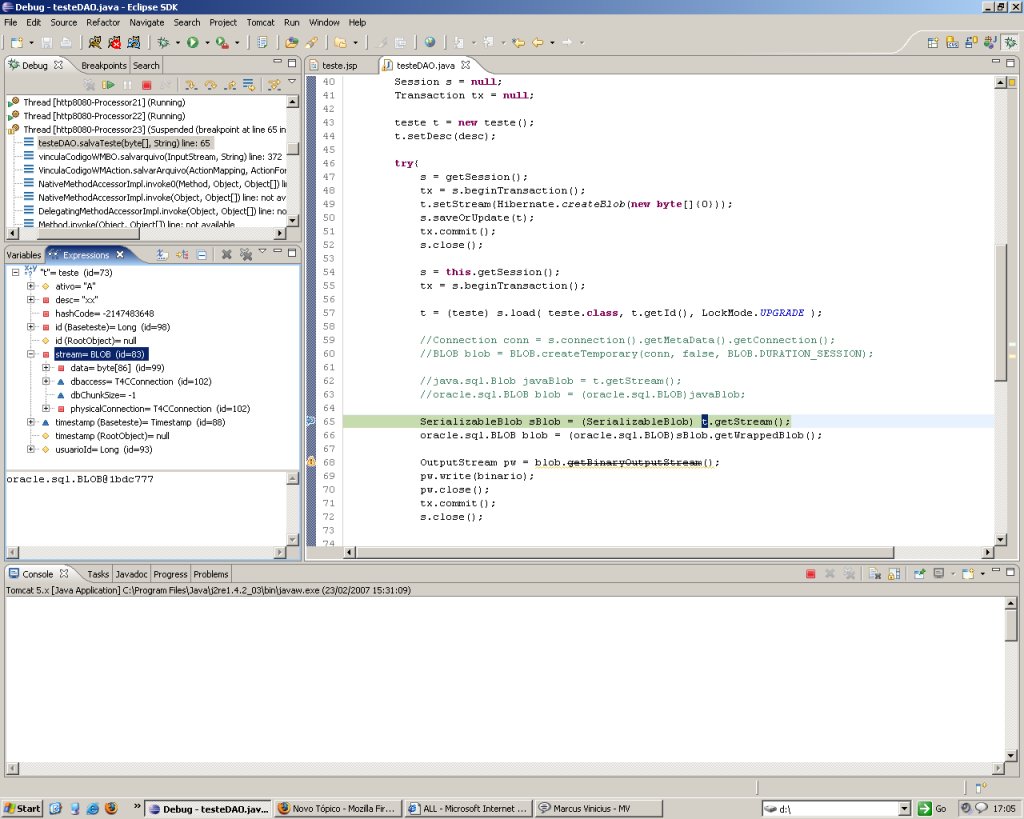The width and height of the screenshot is (1024, 819).
Task: Click the Debug perspective bug icon top right
Action: click(x=1010, y=42)
